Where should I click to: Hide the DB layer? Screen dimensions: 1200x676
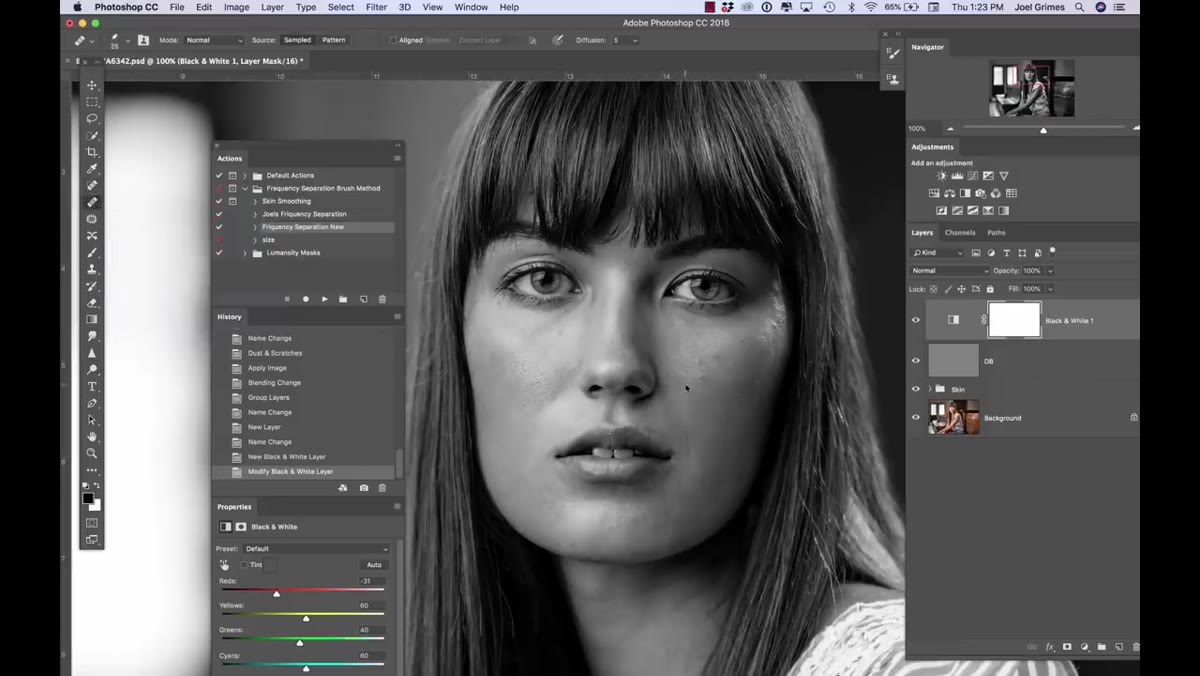915,361
